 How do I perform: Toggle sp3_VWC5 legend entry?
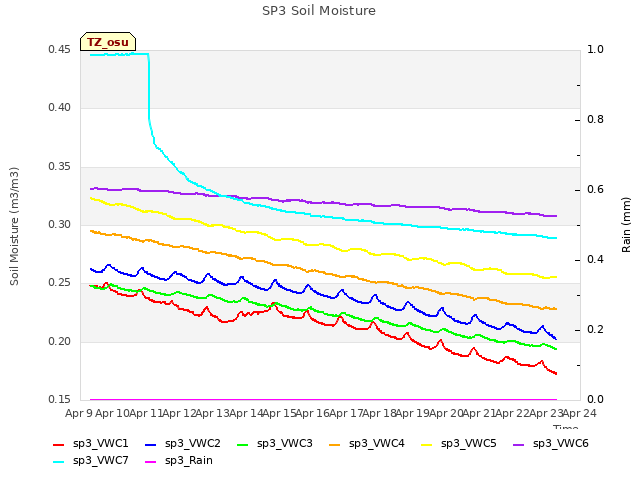pyautogui.click(x=458, y=444)
